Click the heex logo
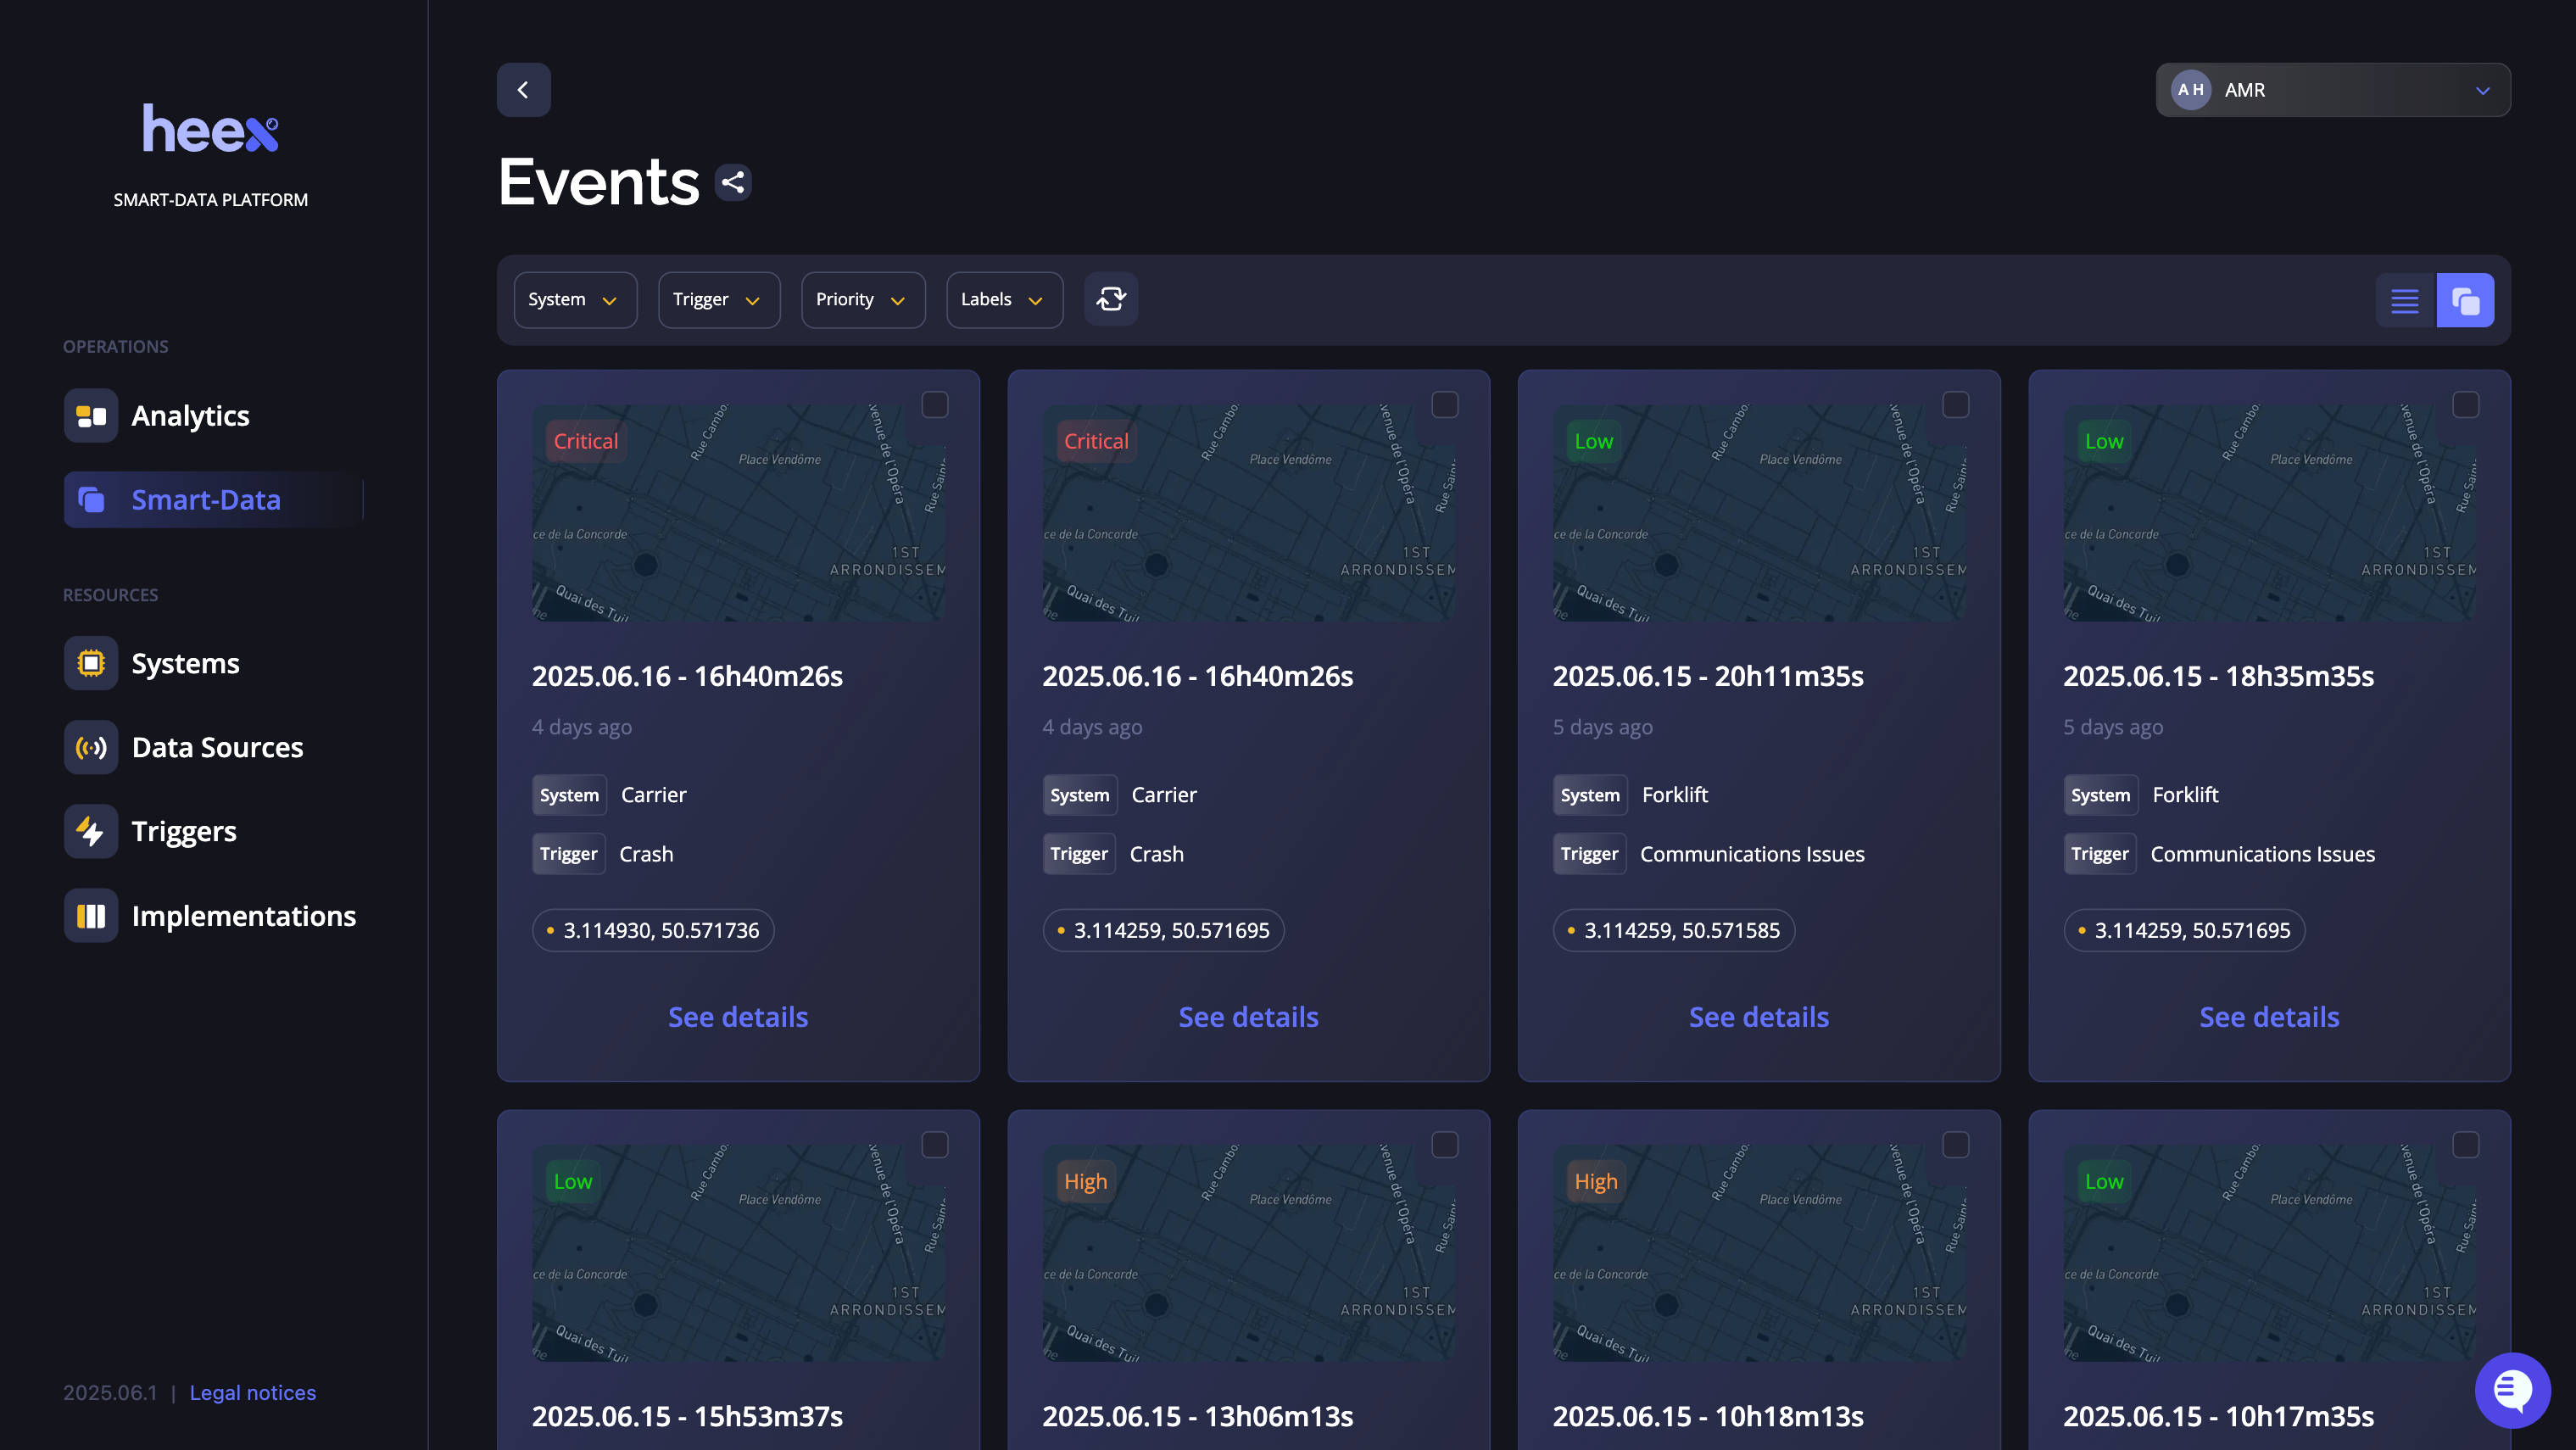The image size is (2576, 1450). [210, 128]
